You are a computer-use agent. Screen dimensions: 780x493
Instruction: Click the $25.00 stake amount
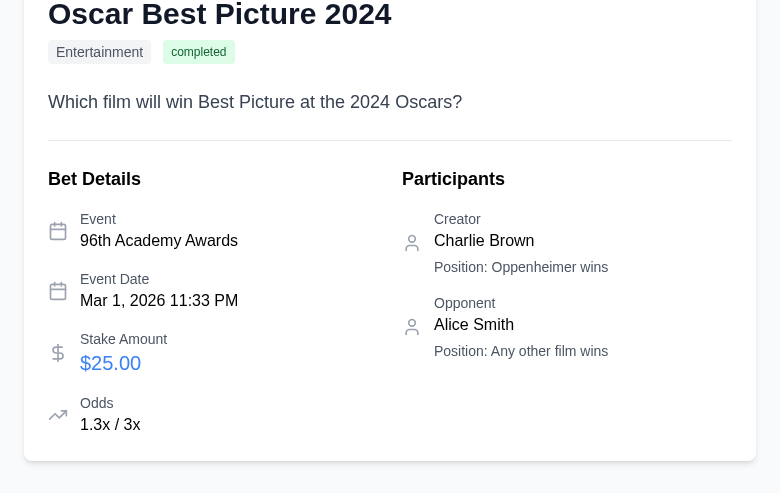(110, 363)
